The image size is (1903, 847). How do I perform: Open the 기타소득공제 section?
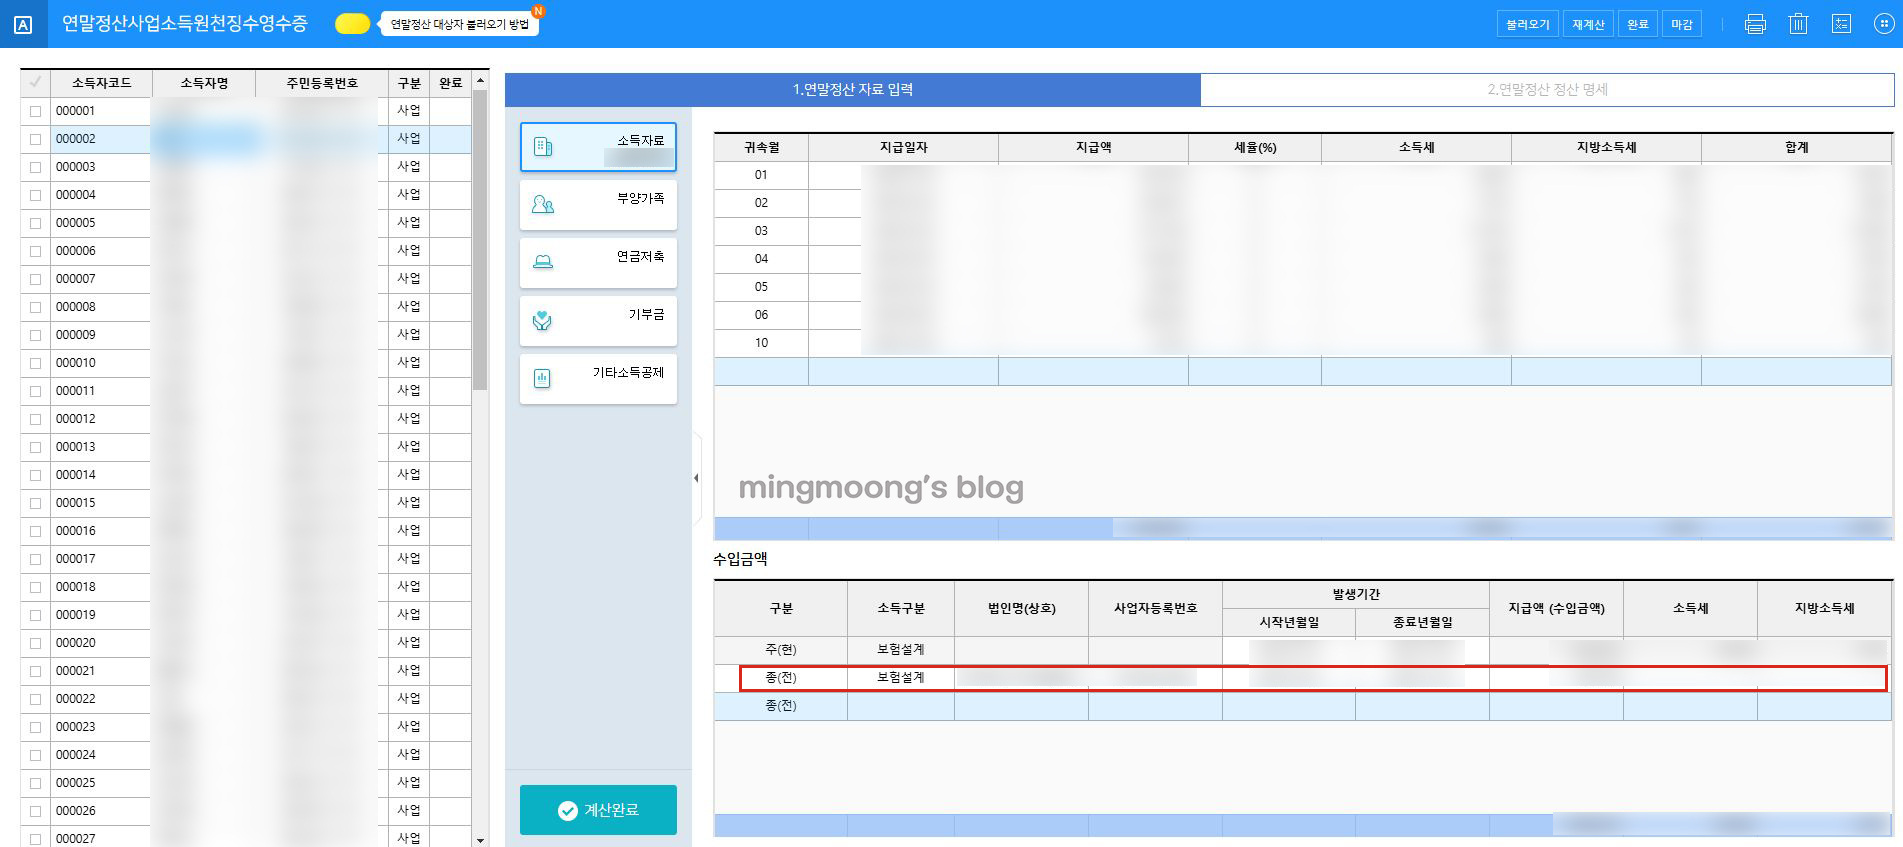point(598,379)
